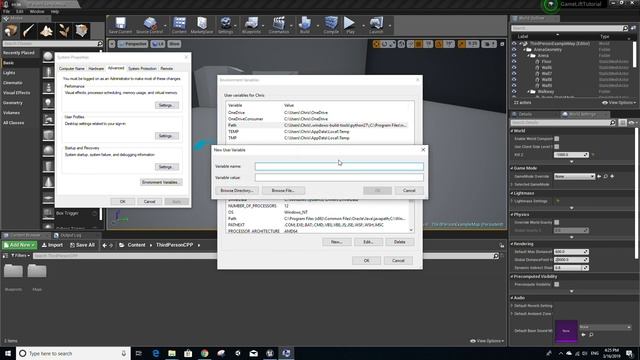Image resolution: width=640 pixels, height=360 pixels.
Task: Toggle visibility of the Floor actor
Action: [x=514, y=62]
